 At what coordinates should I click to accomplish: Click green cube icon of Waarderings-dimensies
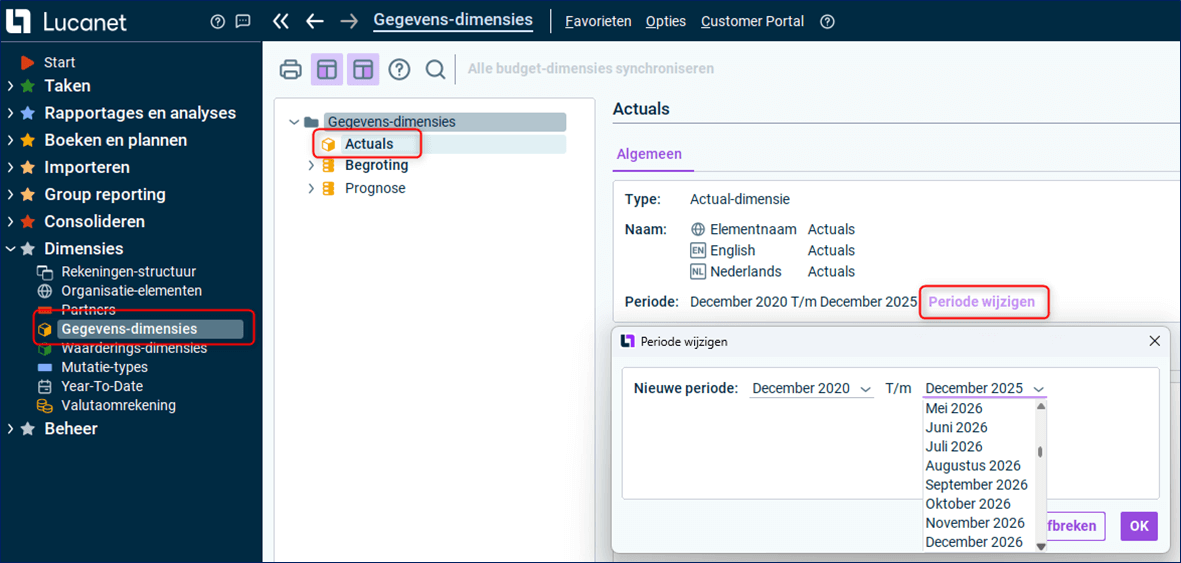[x=45, y=349]
